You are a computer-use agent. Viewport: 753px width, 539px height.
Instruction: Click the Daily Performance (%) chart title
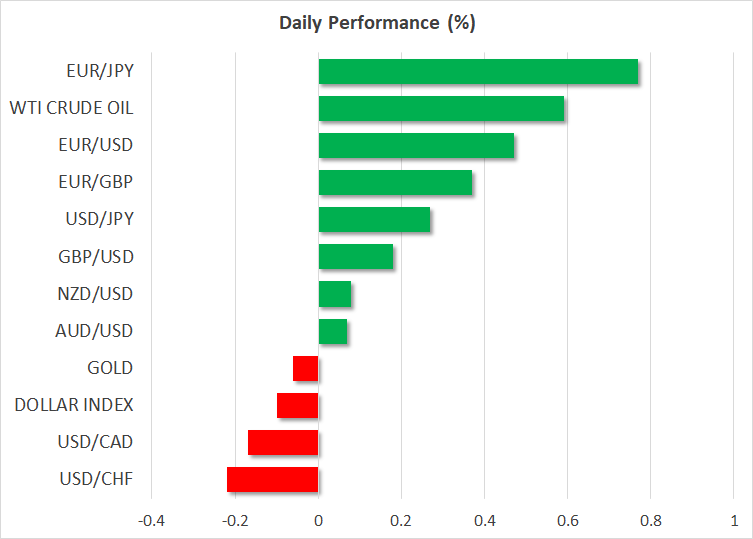point(376,22)
